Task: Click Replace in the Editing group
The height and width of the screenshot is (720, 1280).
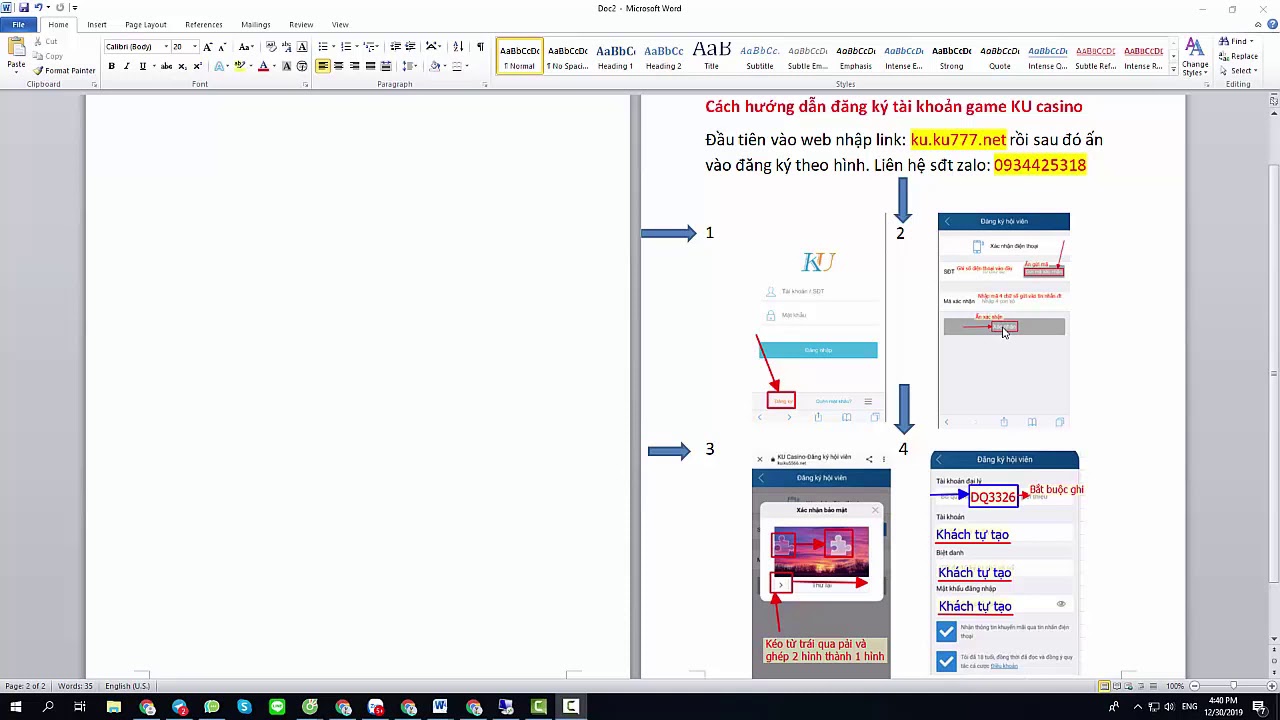Action: click(x=1238, y=56)
